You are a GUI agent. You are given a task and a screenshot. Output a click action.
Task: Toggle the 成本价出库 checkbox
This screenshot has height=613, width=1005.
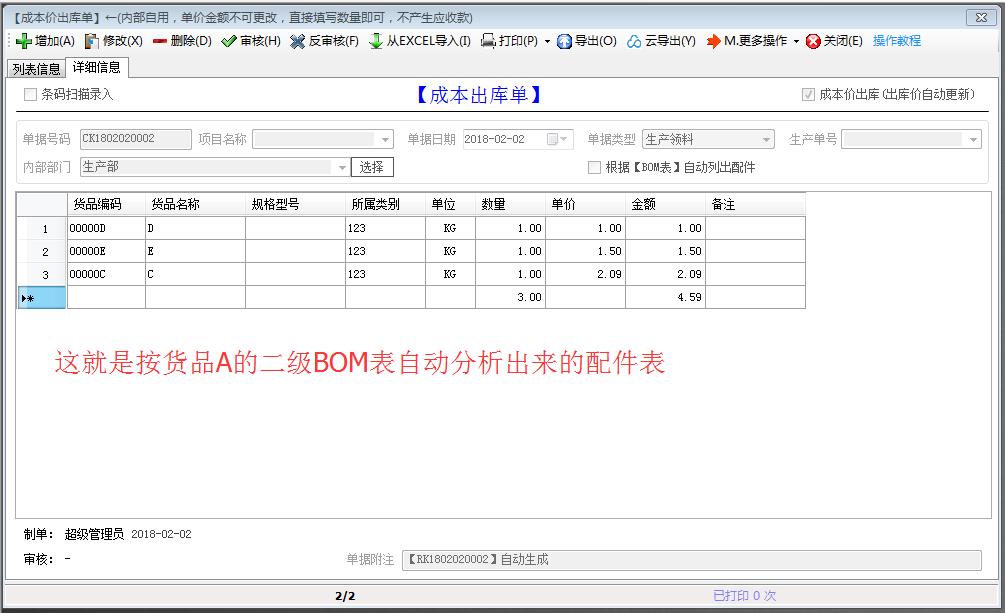pyautogui.click(x=808, y=95)
